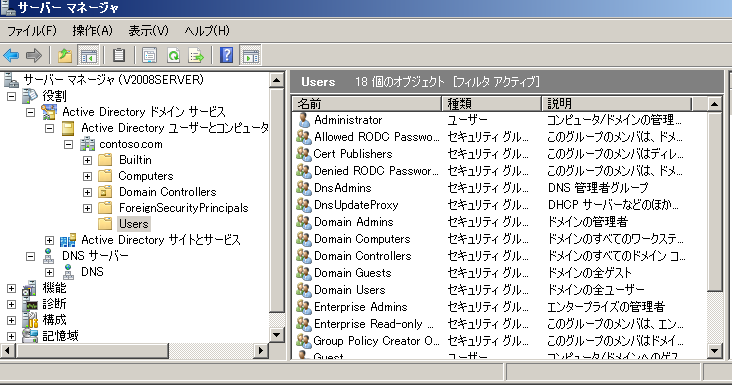732x385 pixels.
Task: Click the Export list toolbar icon
Action: pyautogui.click(x=196, y=56)
